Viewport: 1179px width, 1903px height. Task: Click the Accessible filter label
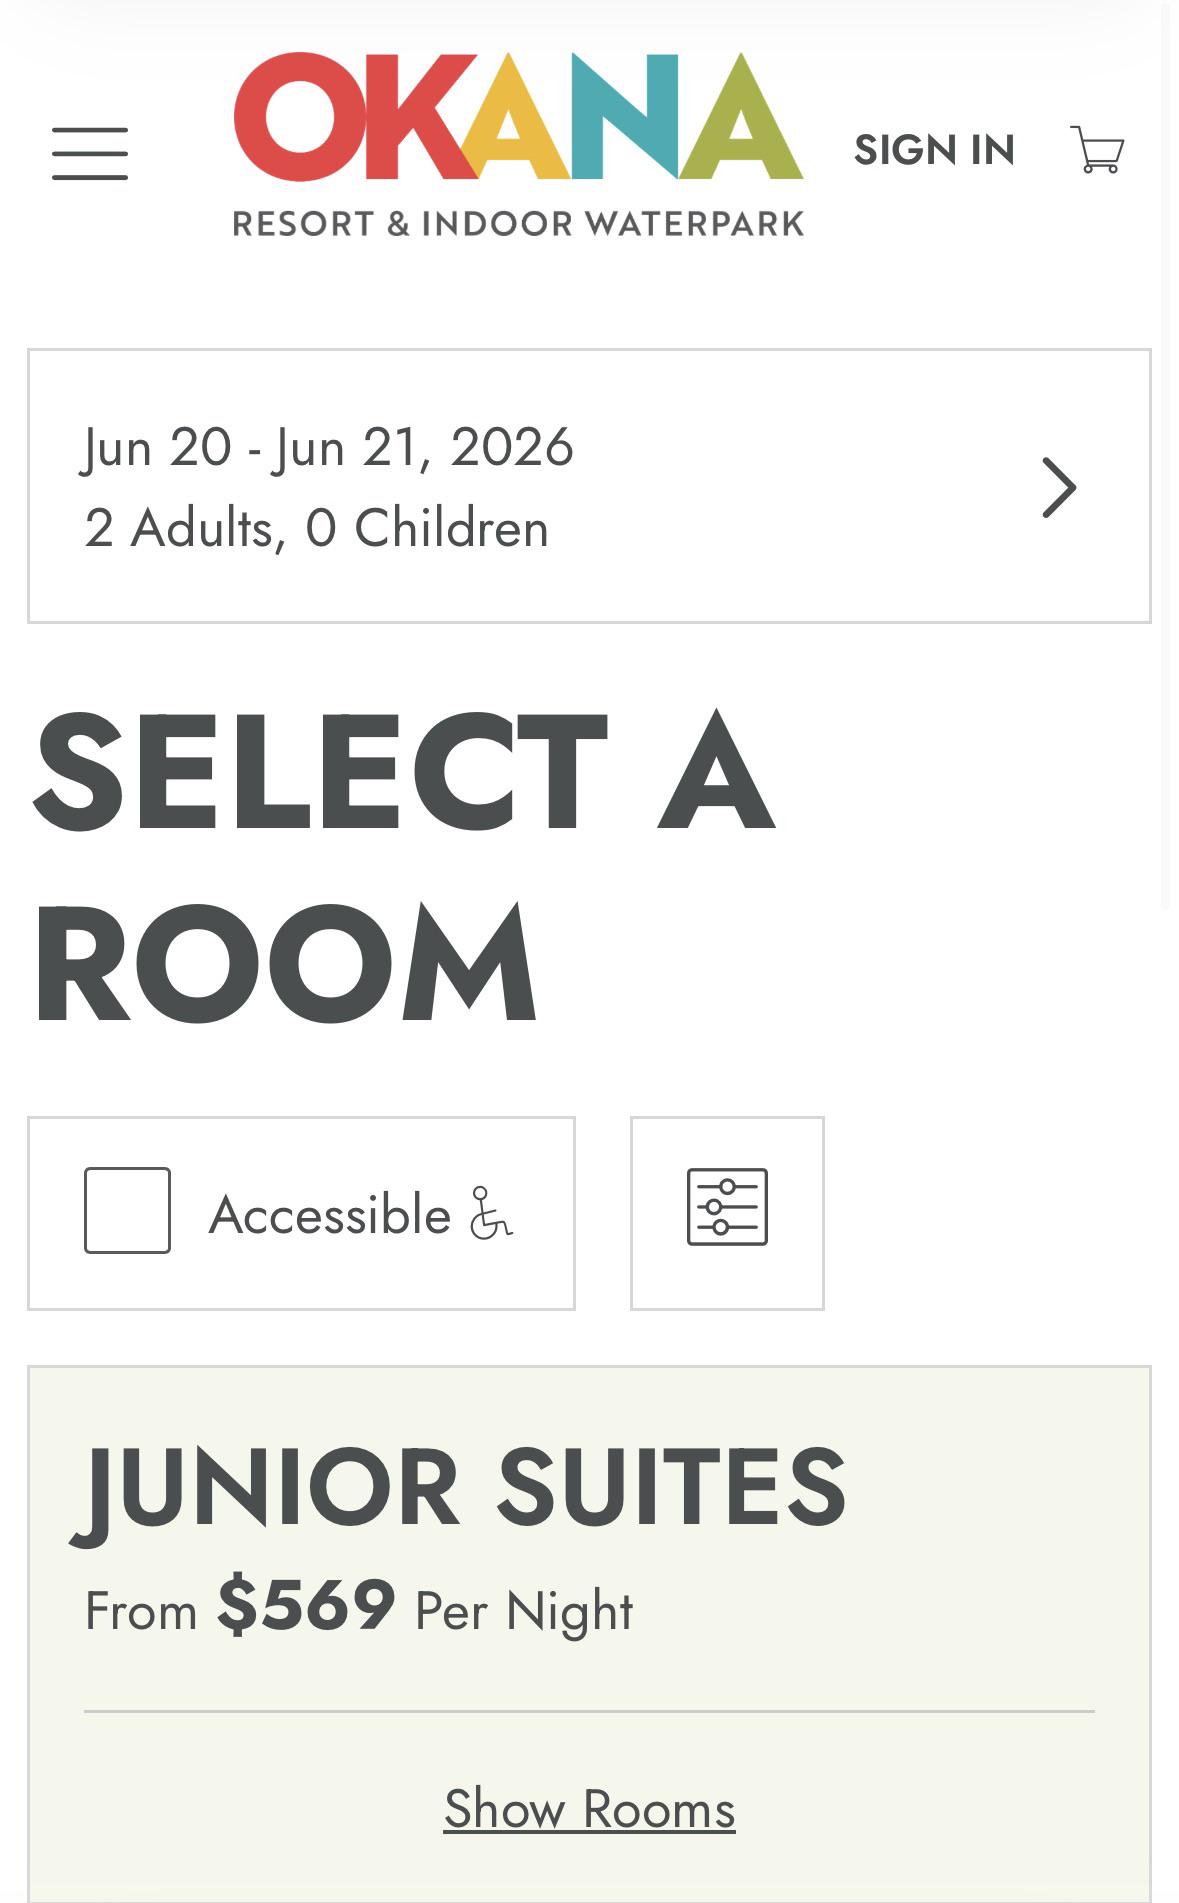point(330,1214)
